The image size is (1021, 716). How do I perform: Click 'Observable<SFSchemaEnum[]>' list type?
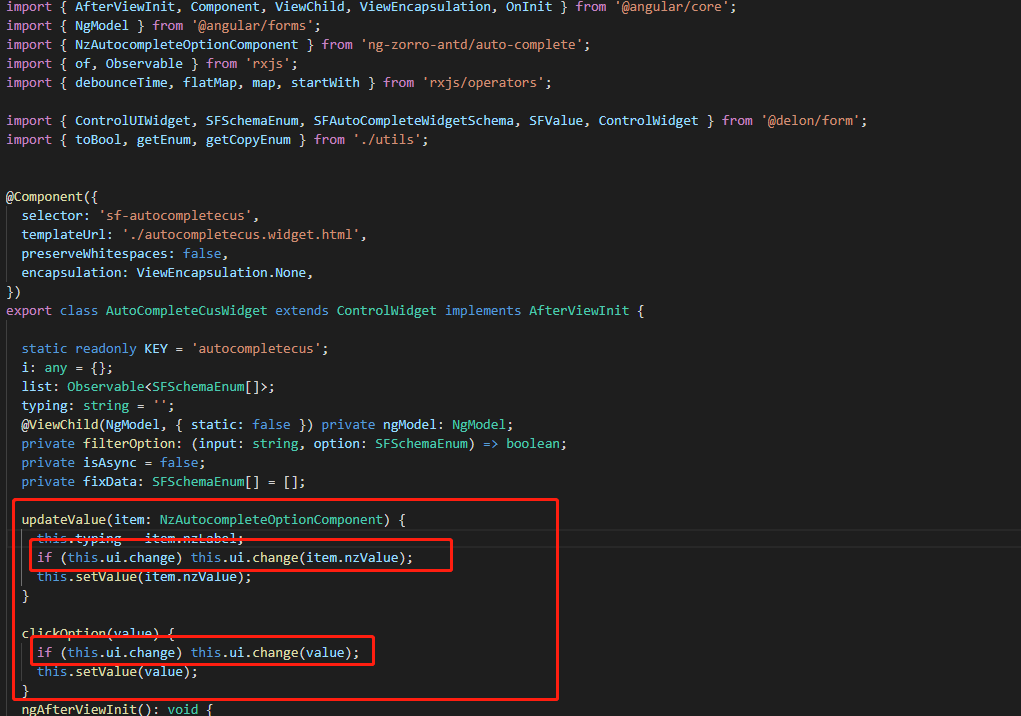tap(167, 387)
